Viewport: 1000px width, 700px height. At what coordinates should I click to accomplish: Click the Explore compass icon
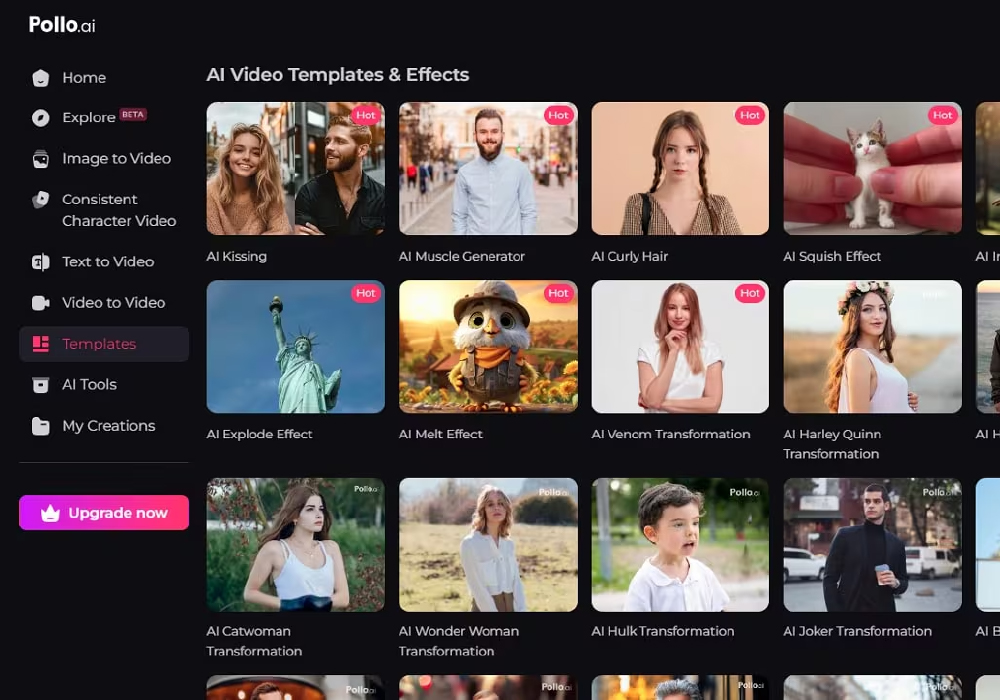coord(40,118)
